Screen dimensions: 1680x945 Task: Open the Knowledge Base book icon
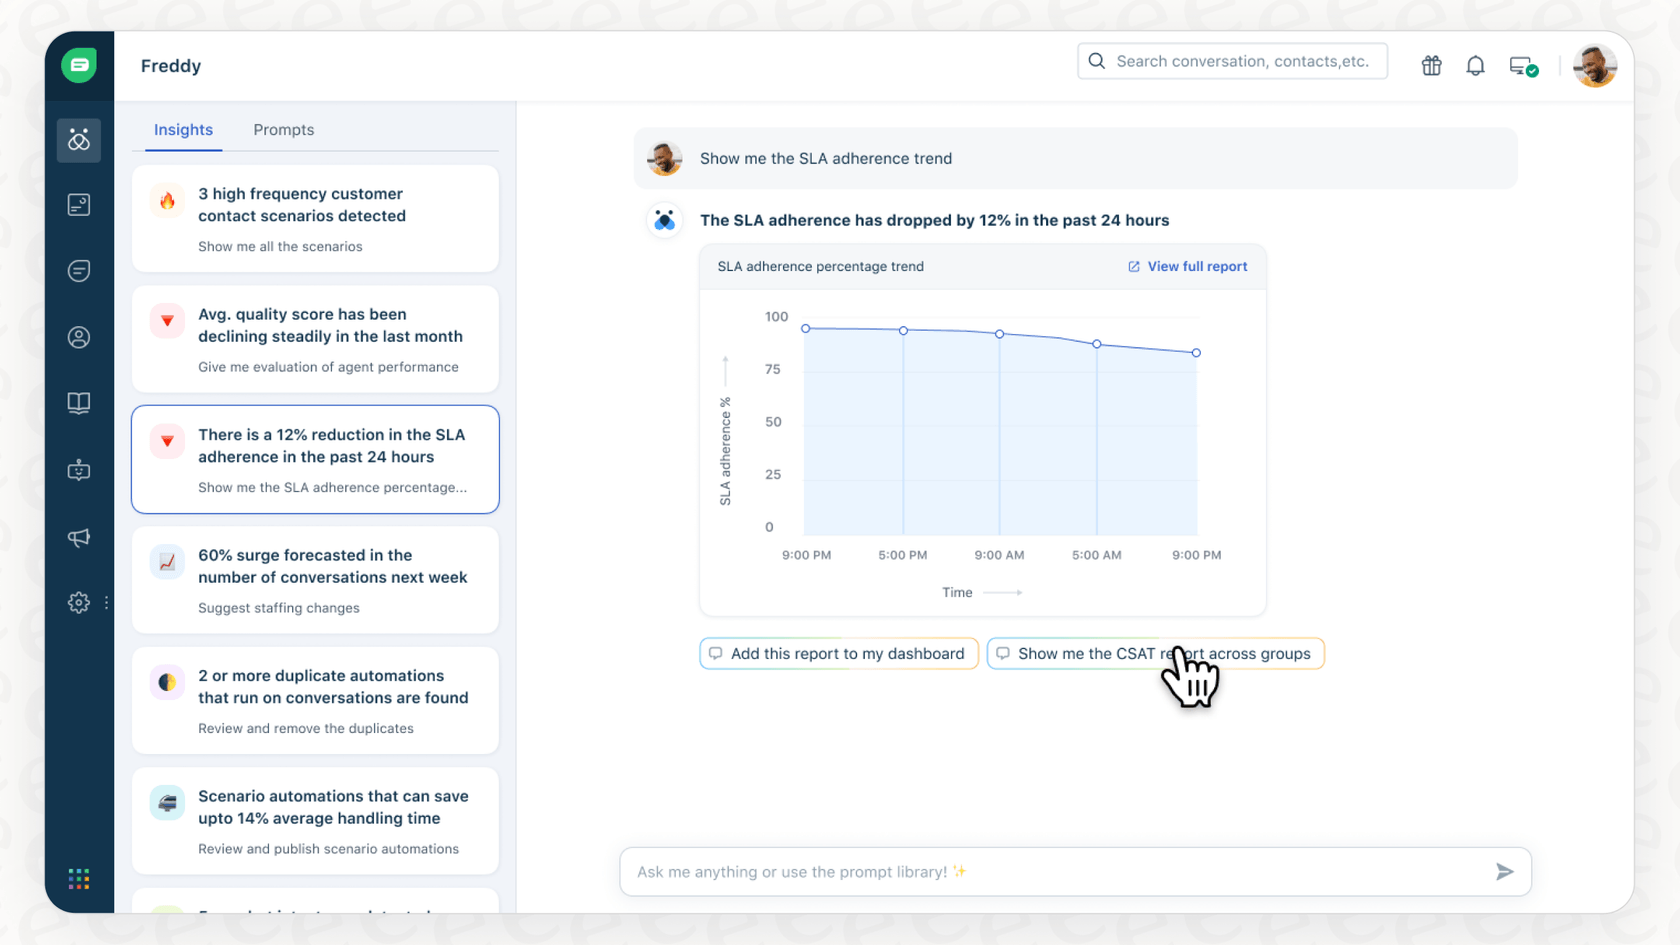79,403
